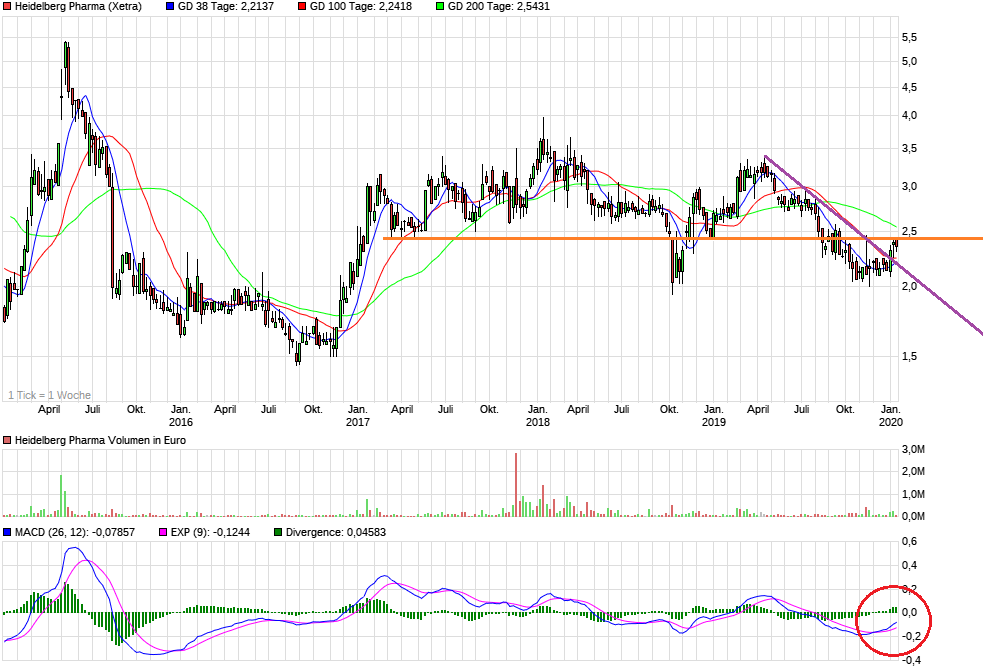This screenshot has width=983, height=670.
Task: Click the dark green Divergence legend square
Action: (x=279, y=532)
